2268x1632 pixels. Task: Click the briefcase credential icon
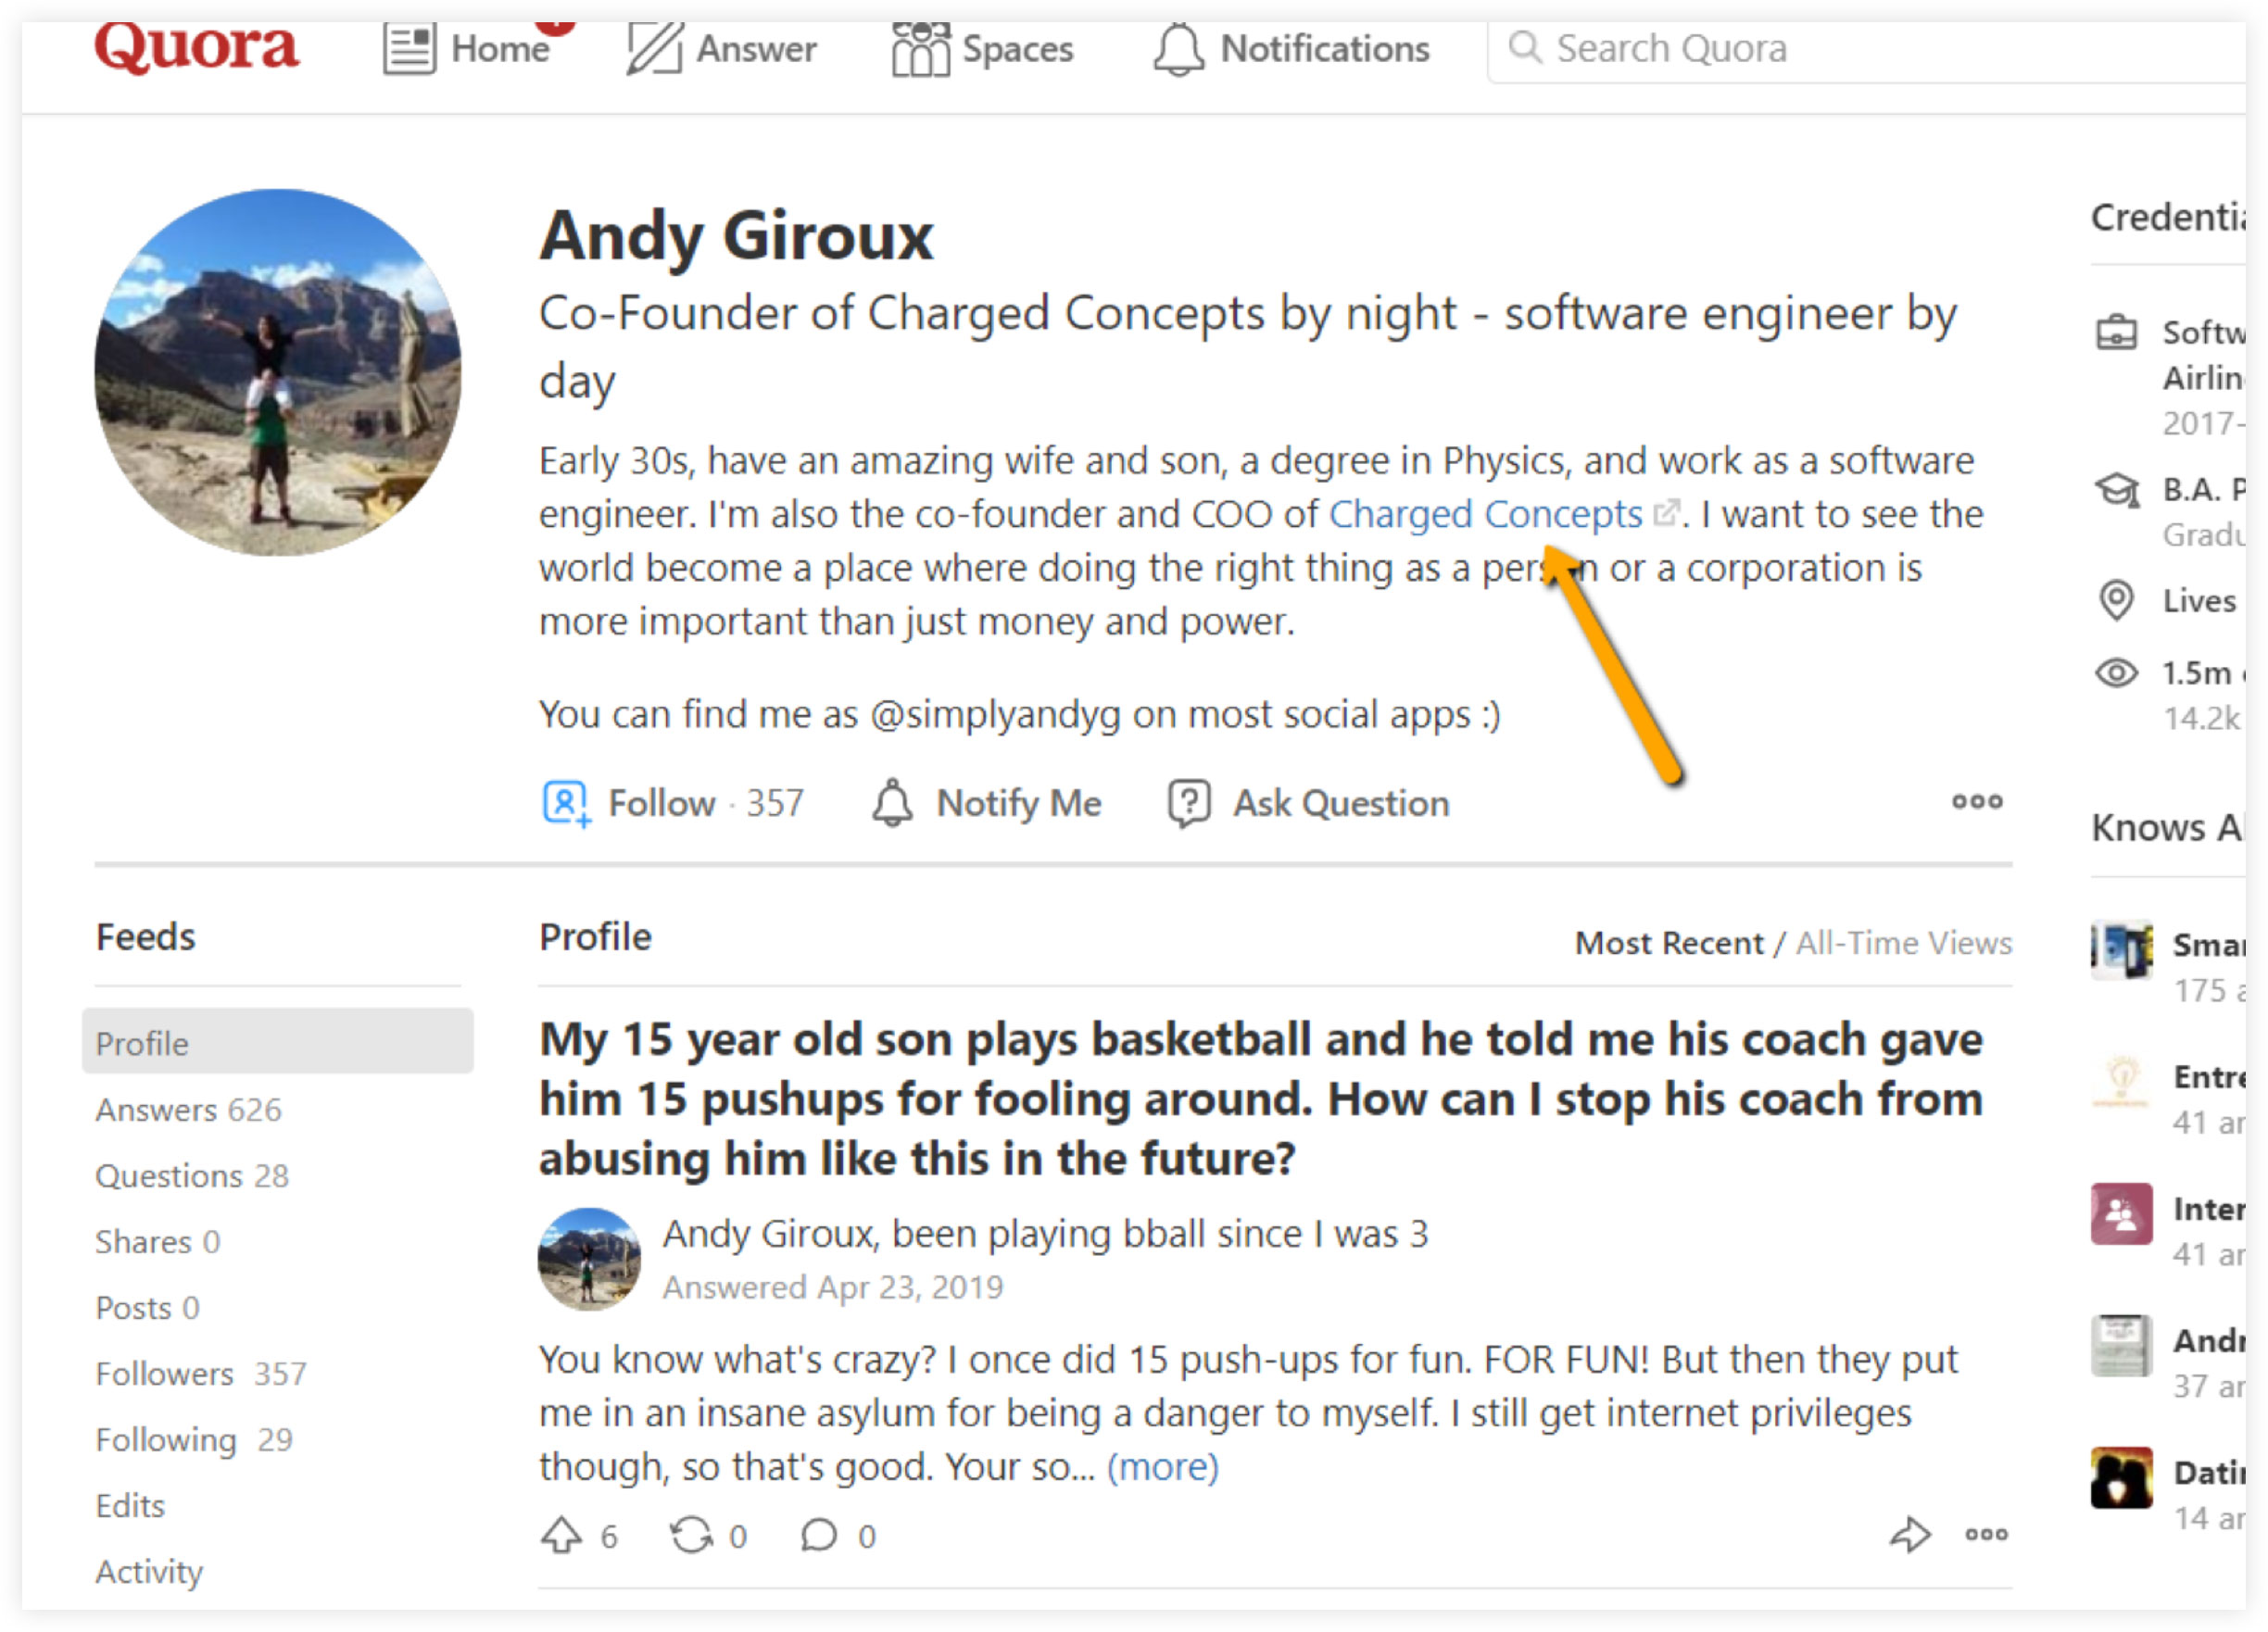2116,332
